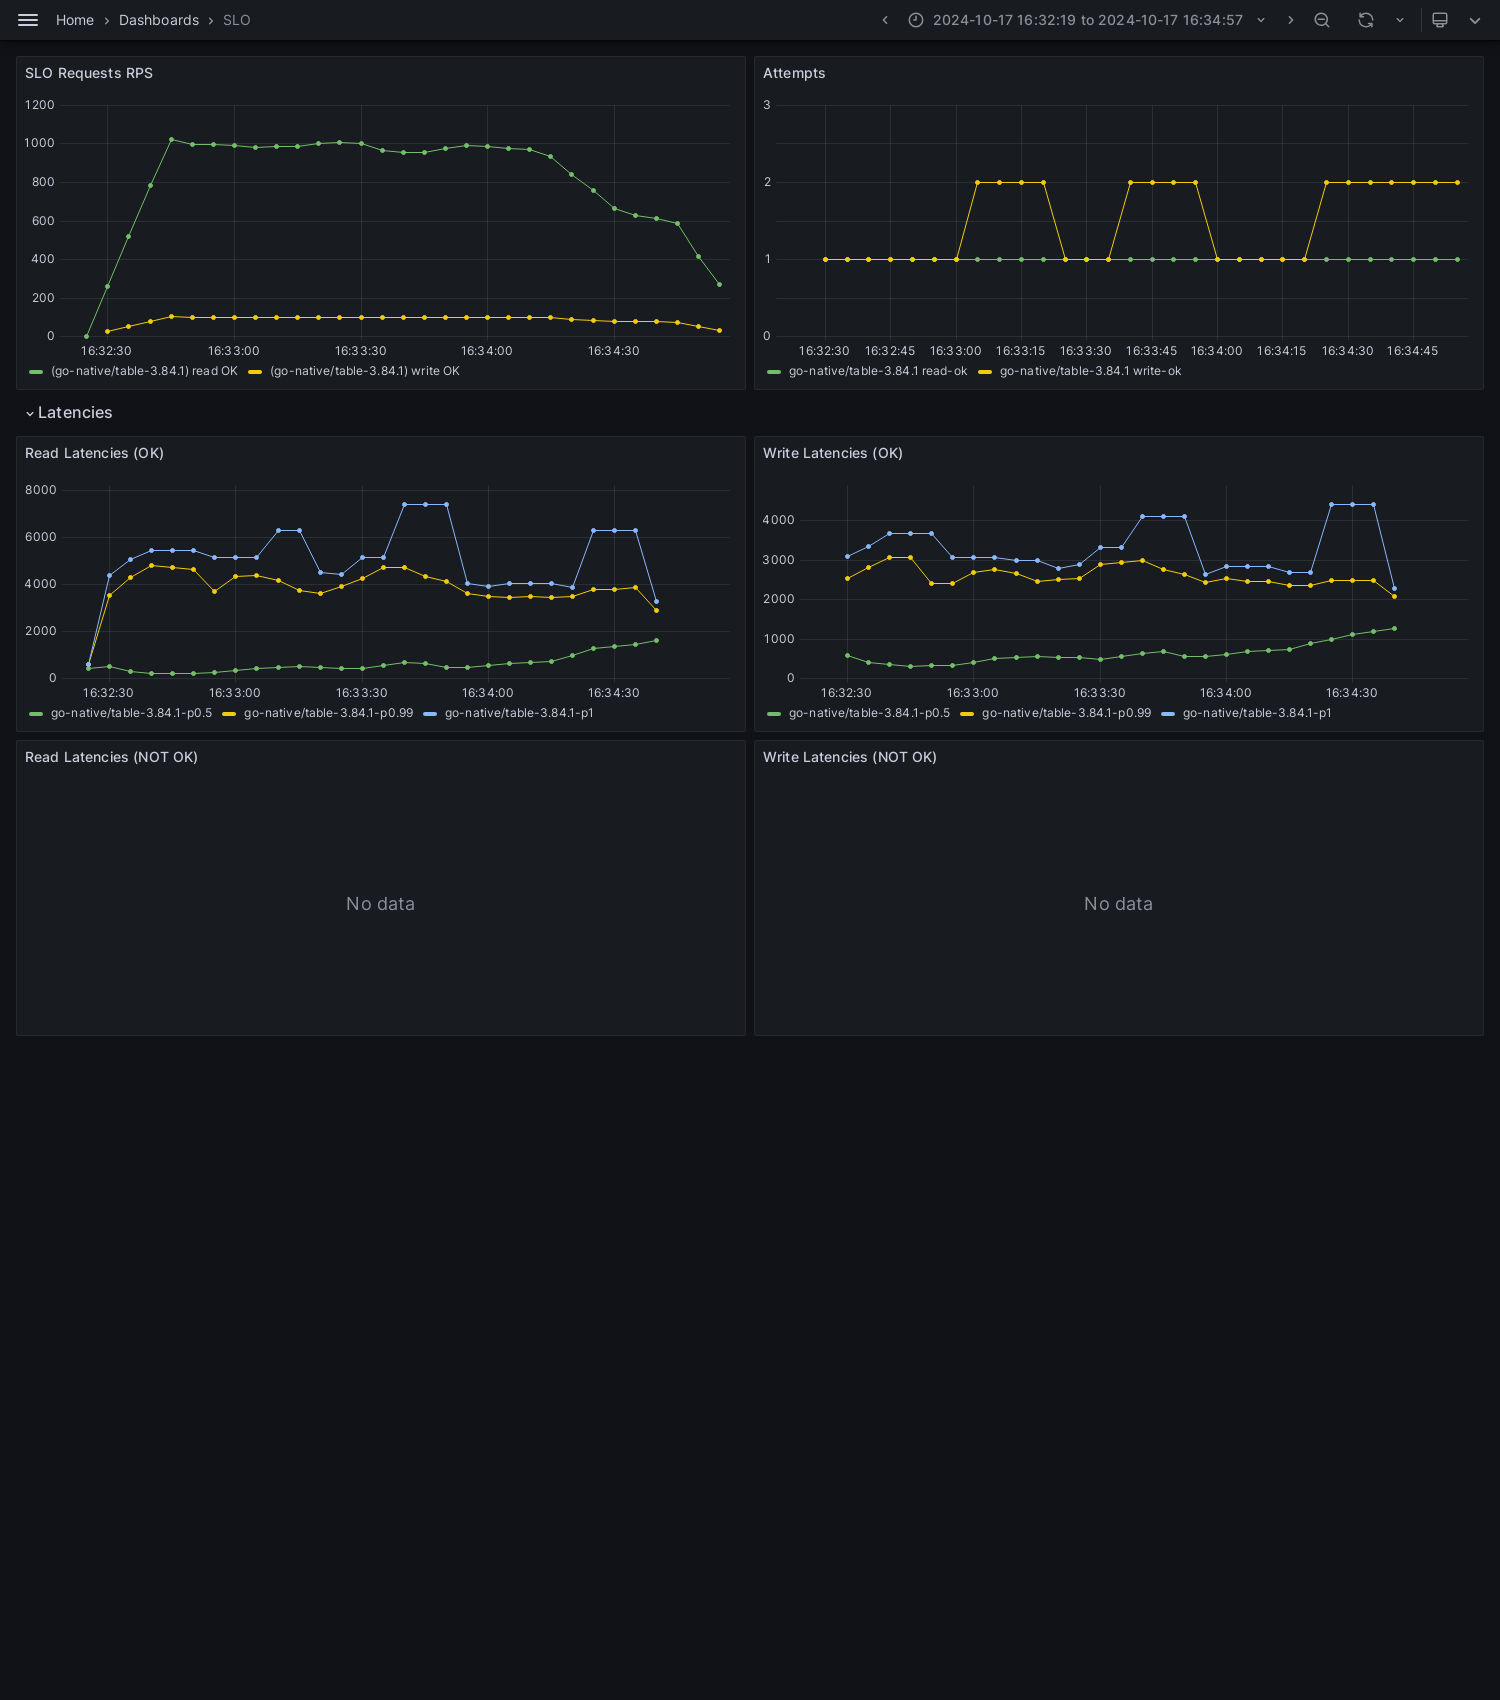
Task: Click blue p1 swatch in Write Latencies legend
Action: point(1168,714)
